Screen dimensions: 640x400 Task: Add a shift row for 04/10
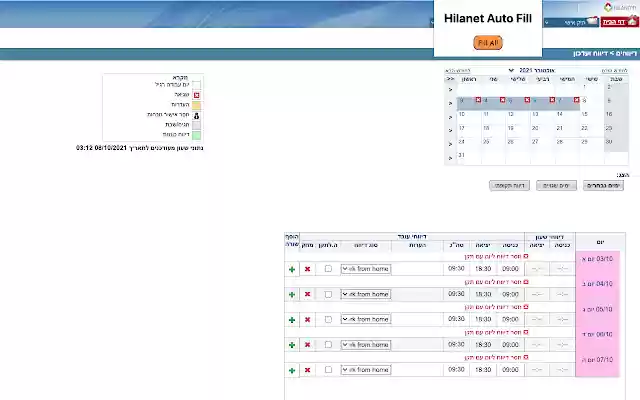click(x=292, y=294)
